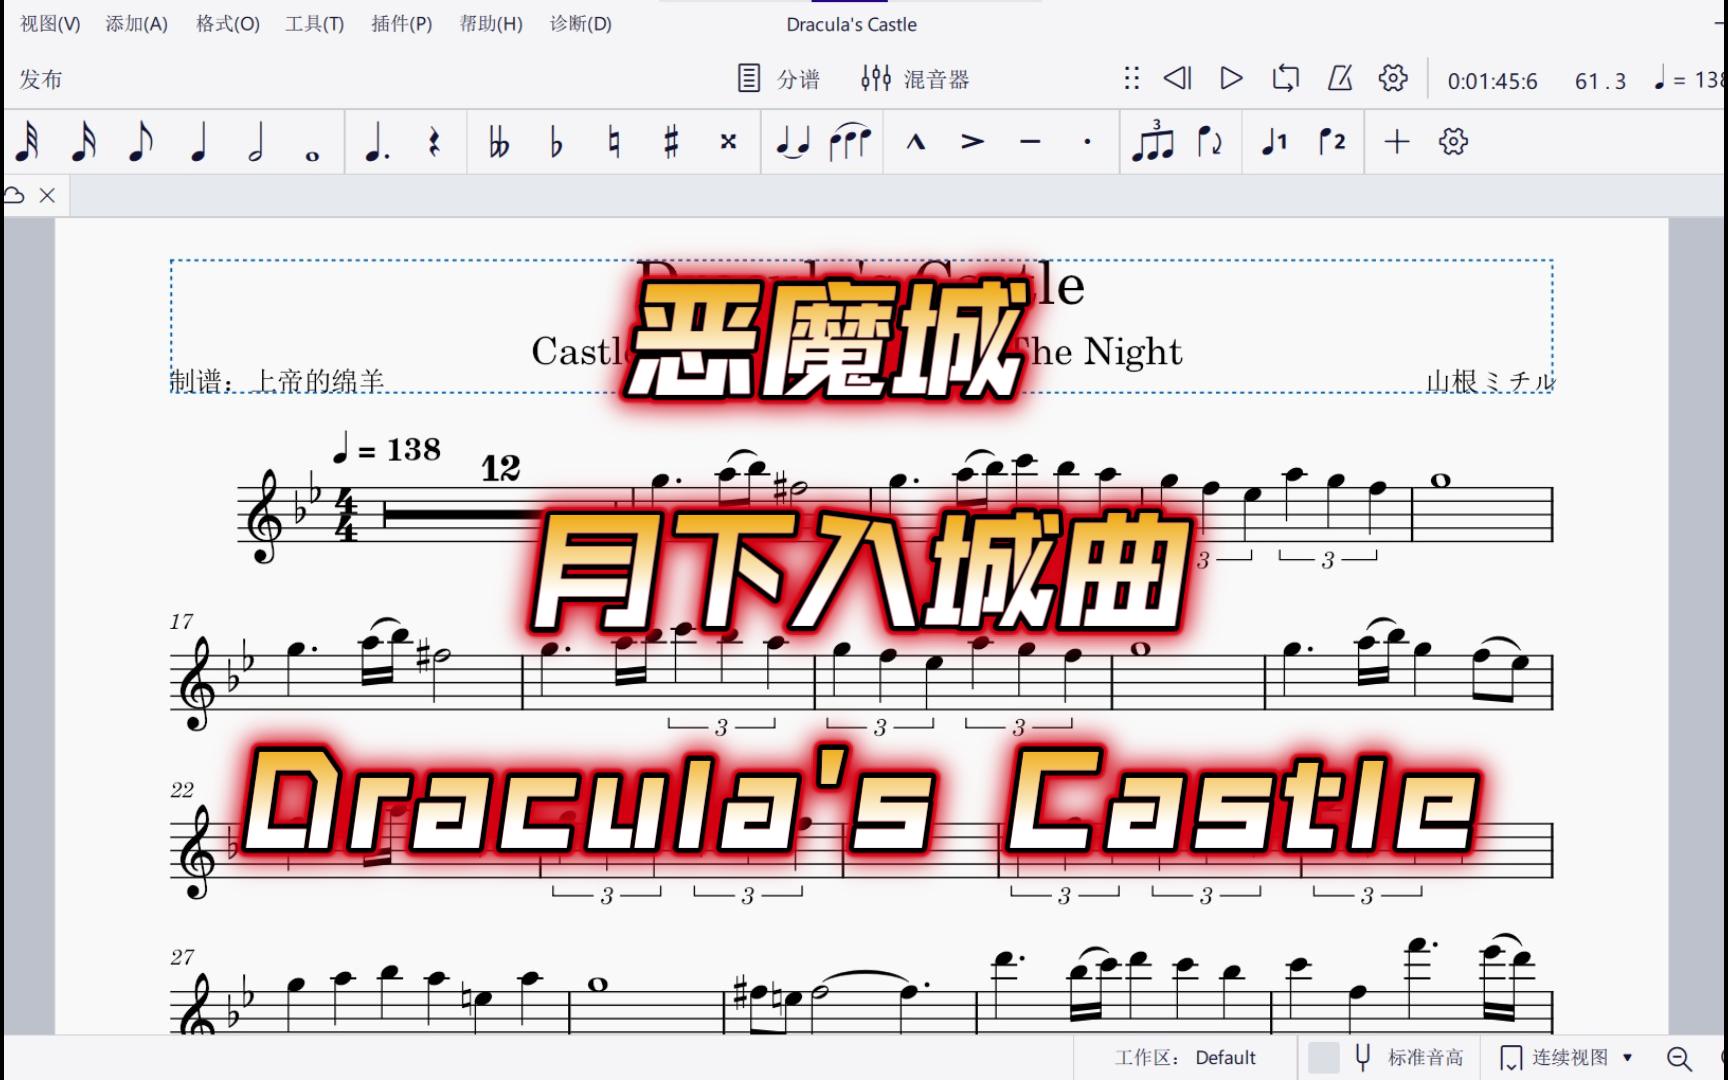Add marcato articulation
This screenshot has height=1080, width=1728.
click(x=915, y=142)
